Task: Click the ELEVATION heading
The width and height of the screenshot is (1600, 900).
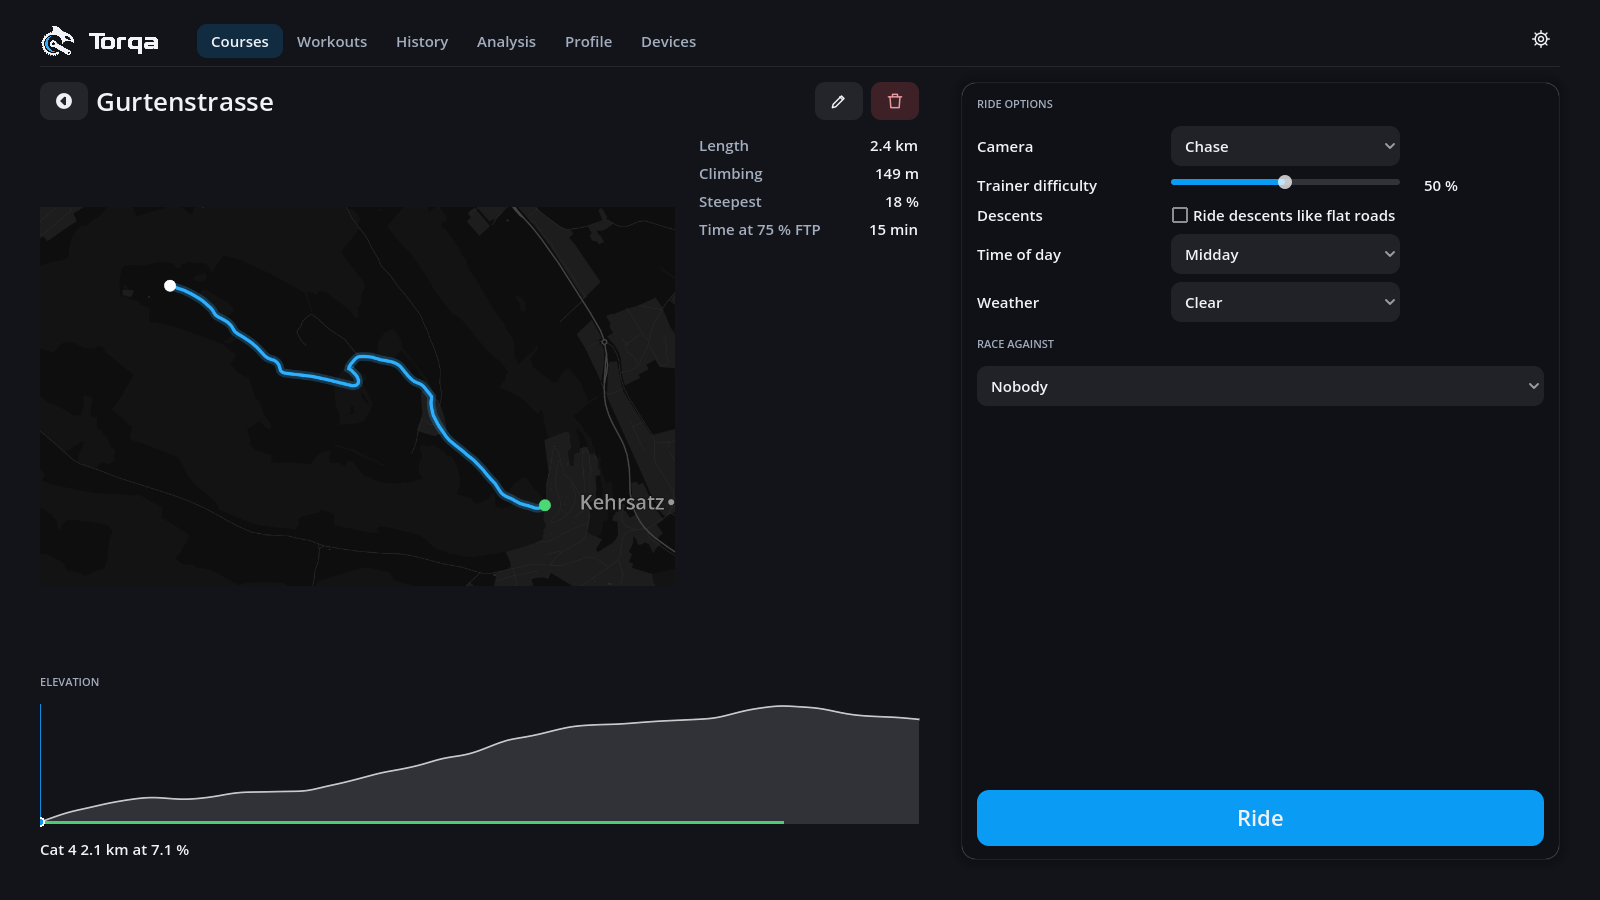Action: pyautogui.click(x=70, y=682)
